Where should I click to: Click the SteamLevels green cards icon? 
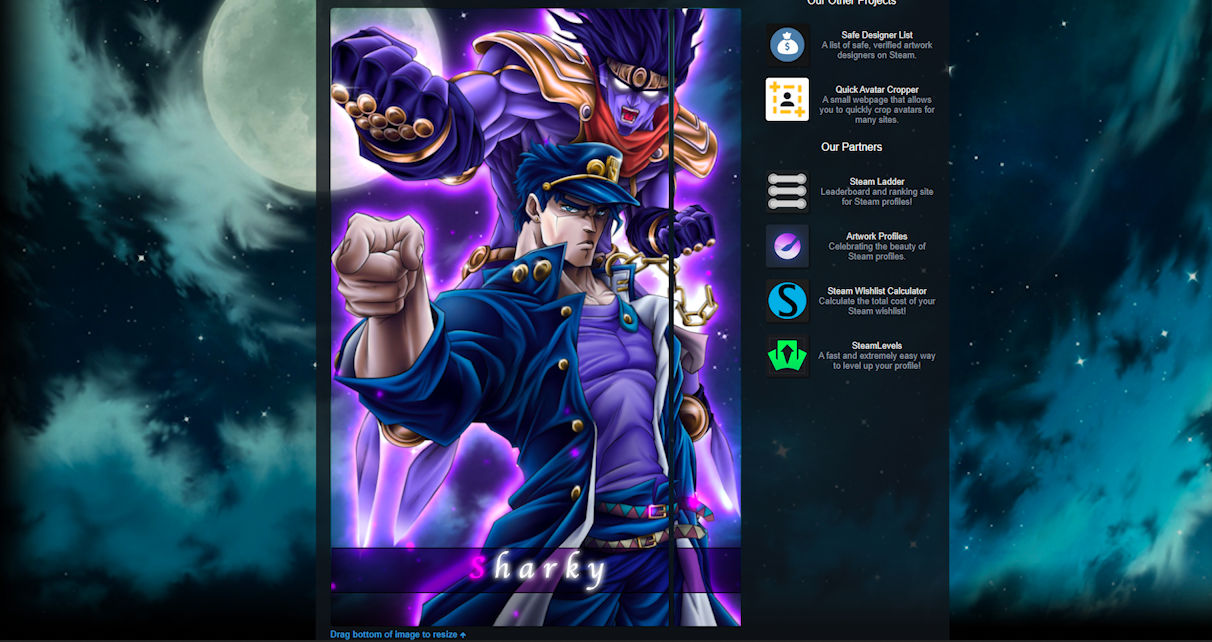787,356
